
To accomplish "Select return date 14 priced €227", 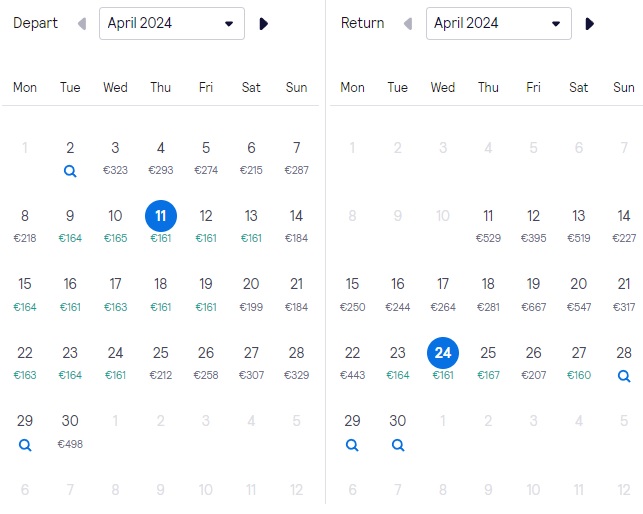I will pyautogui.click(x=624, y=226).
